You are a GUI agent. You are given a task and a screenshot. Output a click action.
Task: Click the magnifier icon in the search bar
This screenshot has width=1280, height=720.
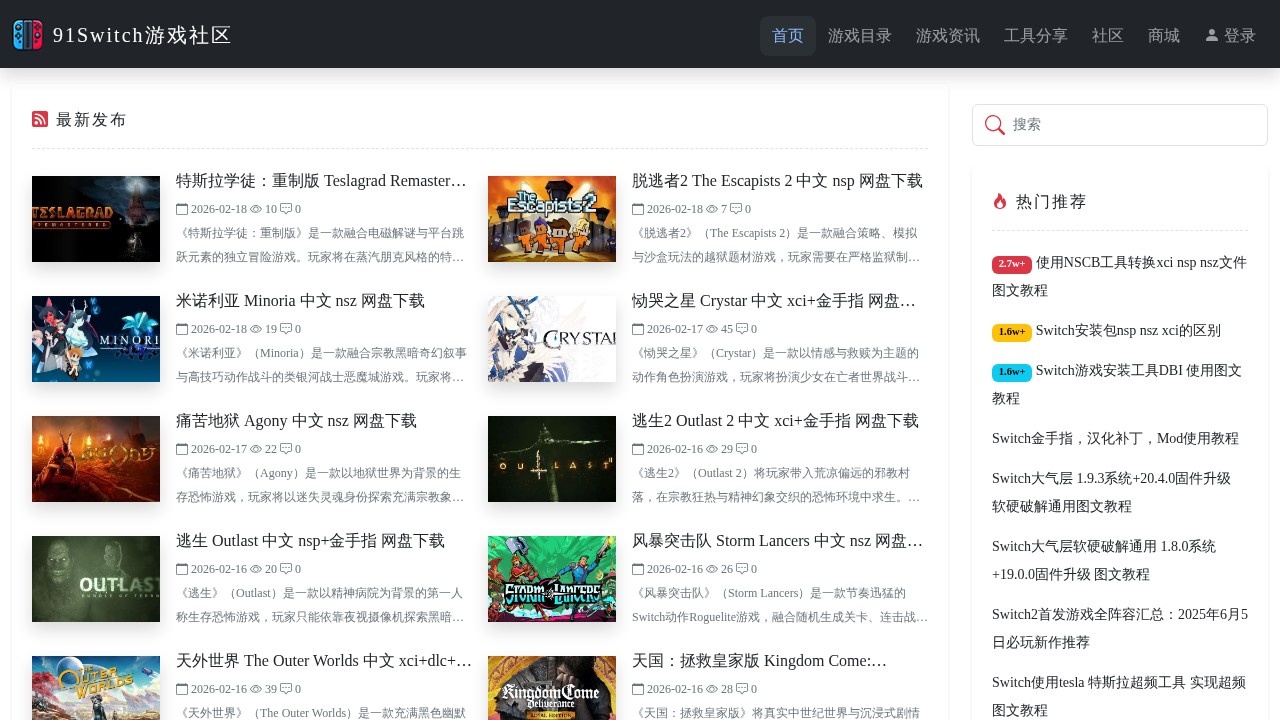[x=995, y=125]
